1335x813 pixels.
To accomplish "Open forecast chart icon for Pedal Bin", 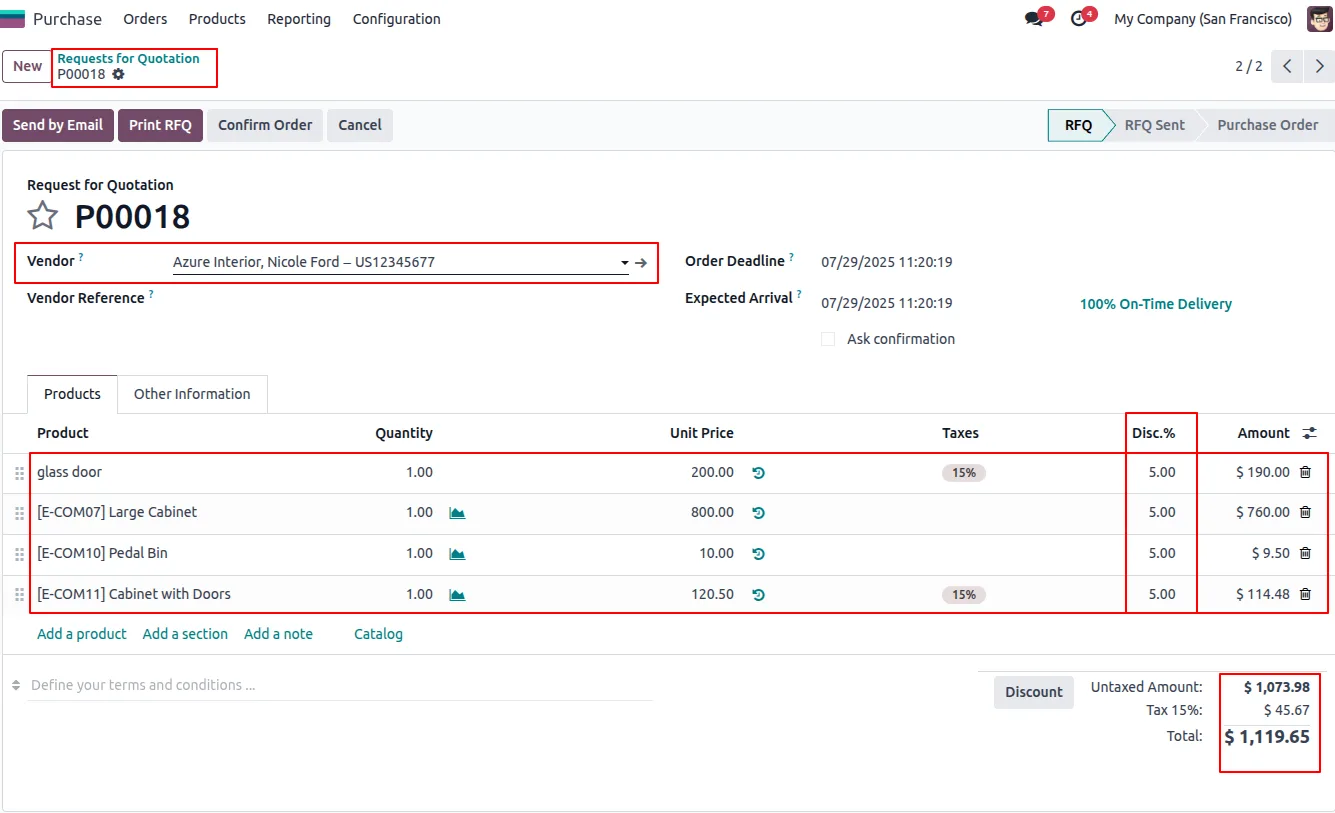I will [457, 554].
